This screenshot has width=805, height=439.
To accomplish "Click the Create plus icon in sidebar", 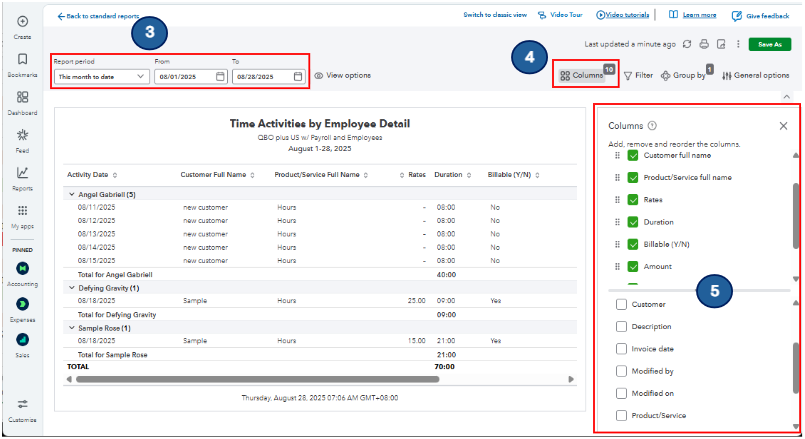I will [22, 22].
